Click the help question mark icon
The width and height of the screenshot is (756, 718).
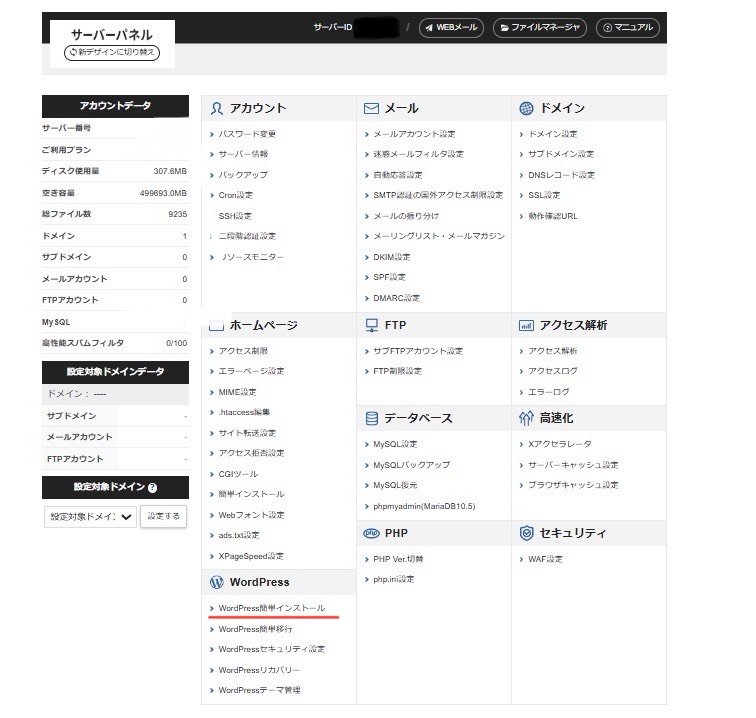(152, 488)
